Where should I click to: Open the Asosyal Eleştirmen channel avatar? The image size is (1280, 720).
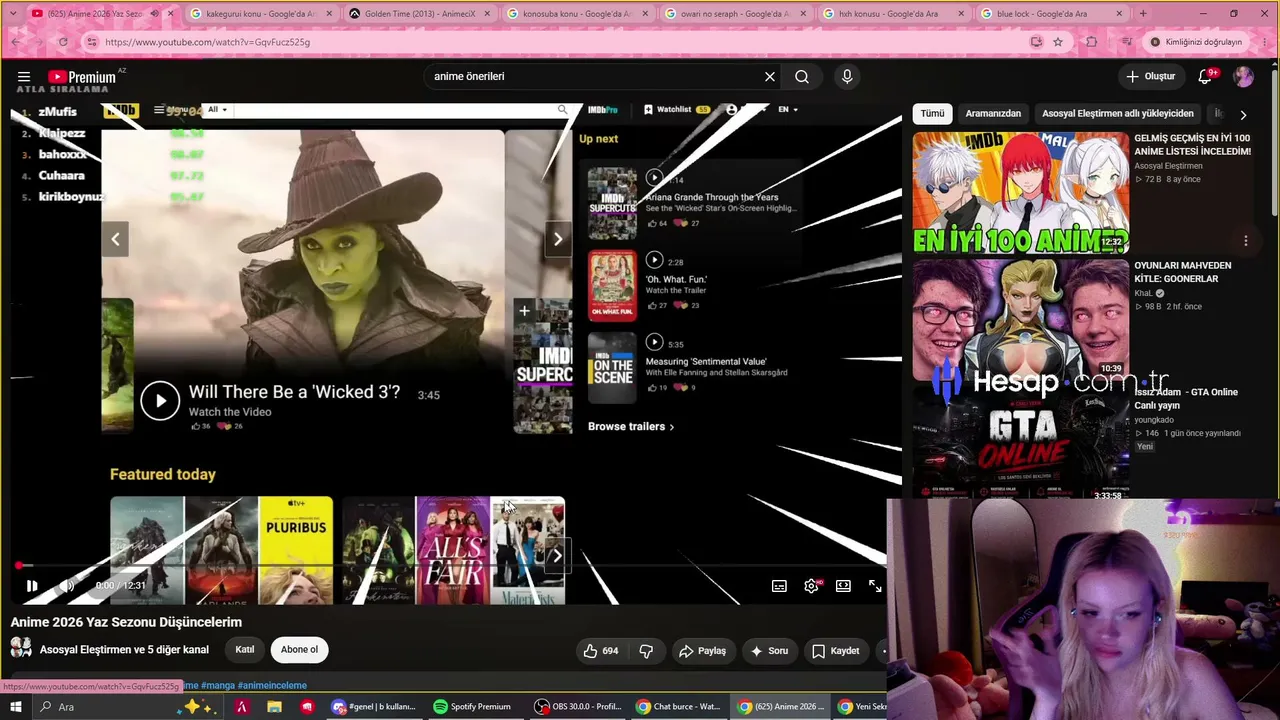point(20,649)
